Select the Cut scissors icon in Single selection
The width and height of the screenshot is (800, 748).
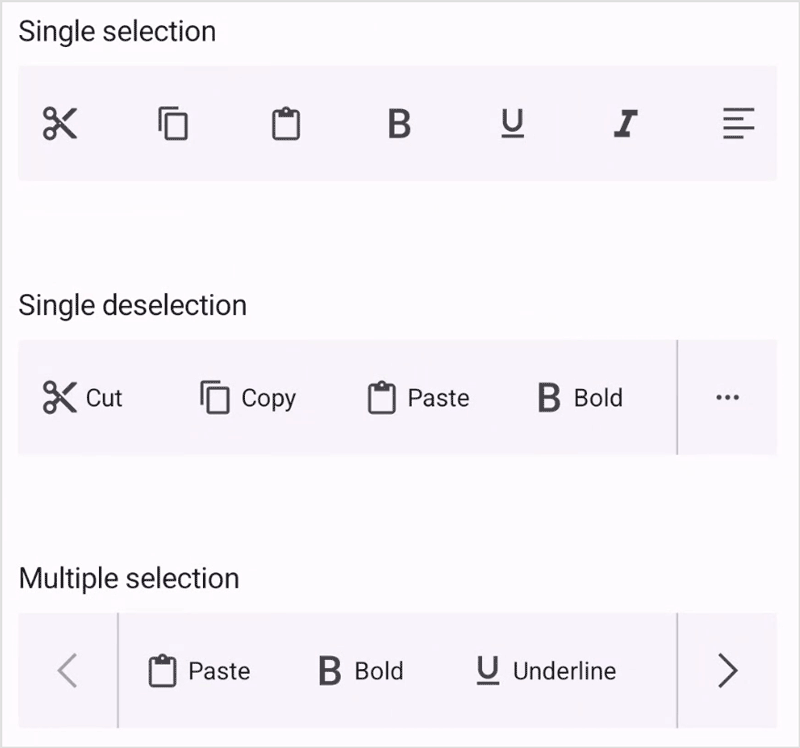pos(60,124)
